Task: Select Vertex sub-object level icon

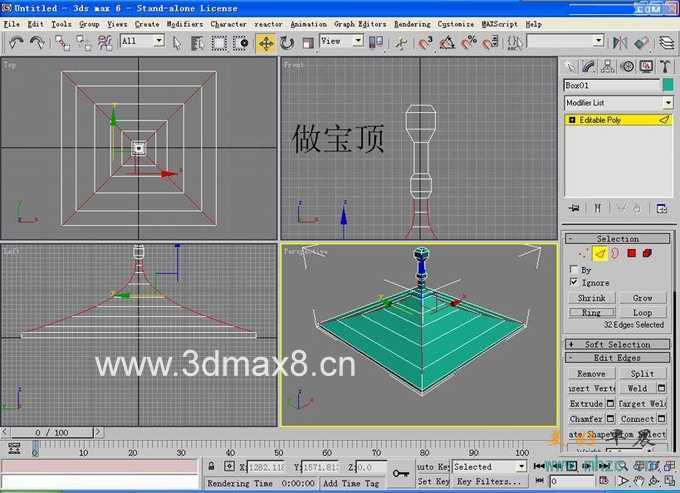Action: tap(584, 253)
